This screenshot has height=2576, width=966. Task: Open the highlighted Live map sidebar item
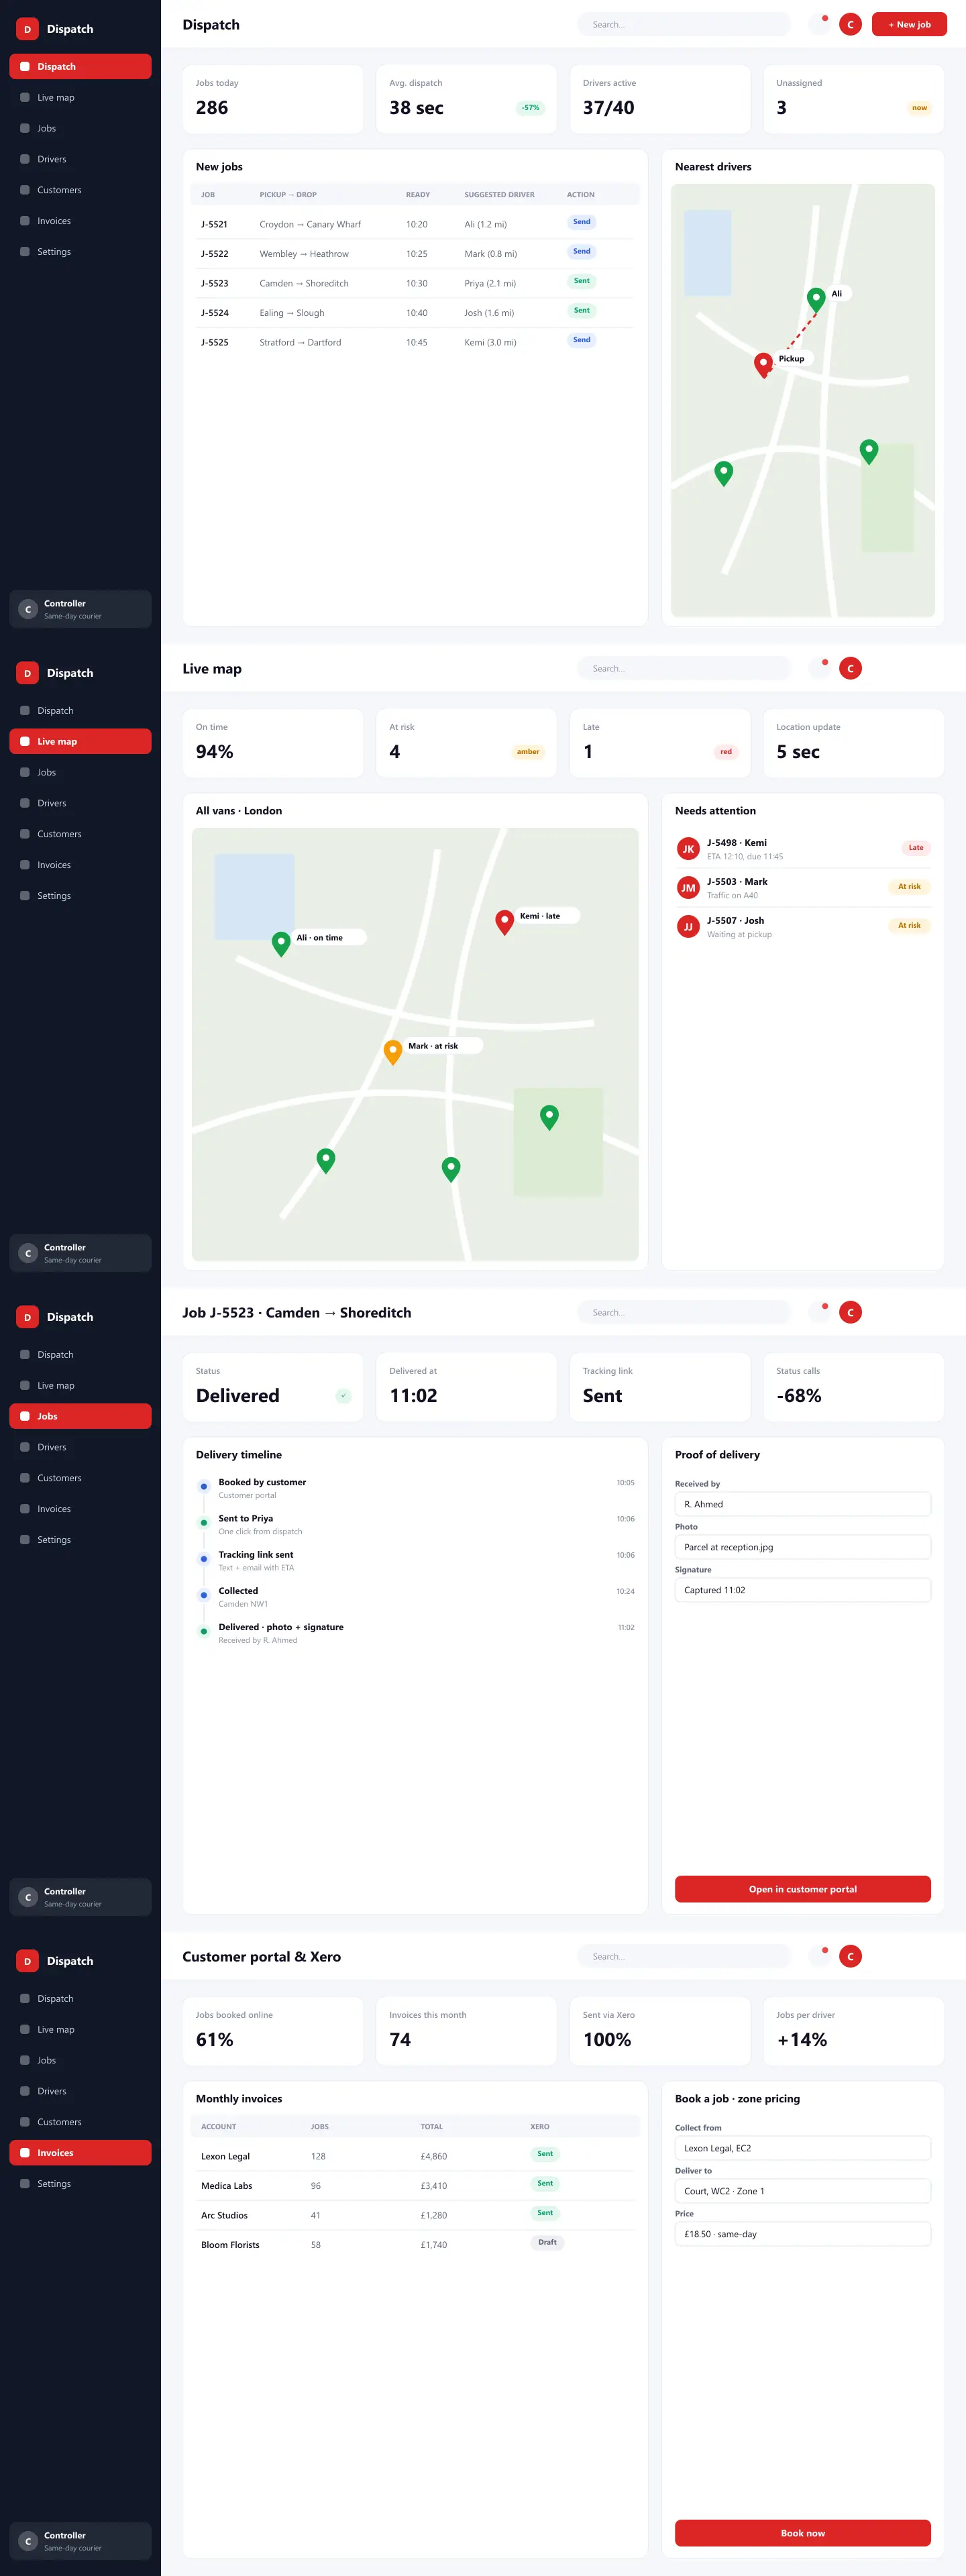pyautogui.click(x=80, y=741)
